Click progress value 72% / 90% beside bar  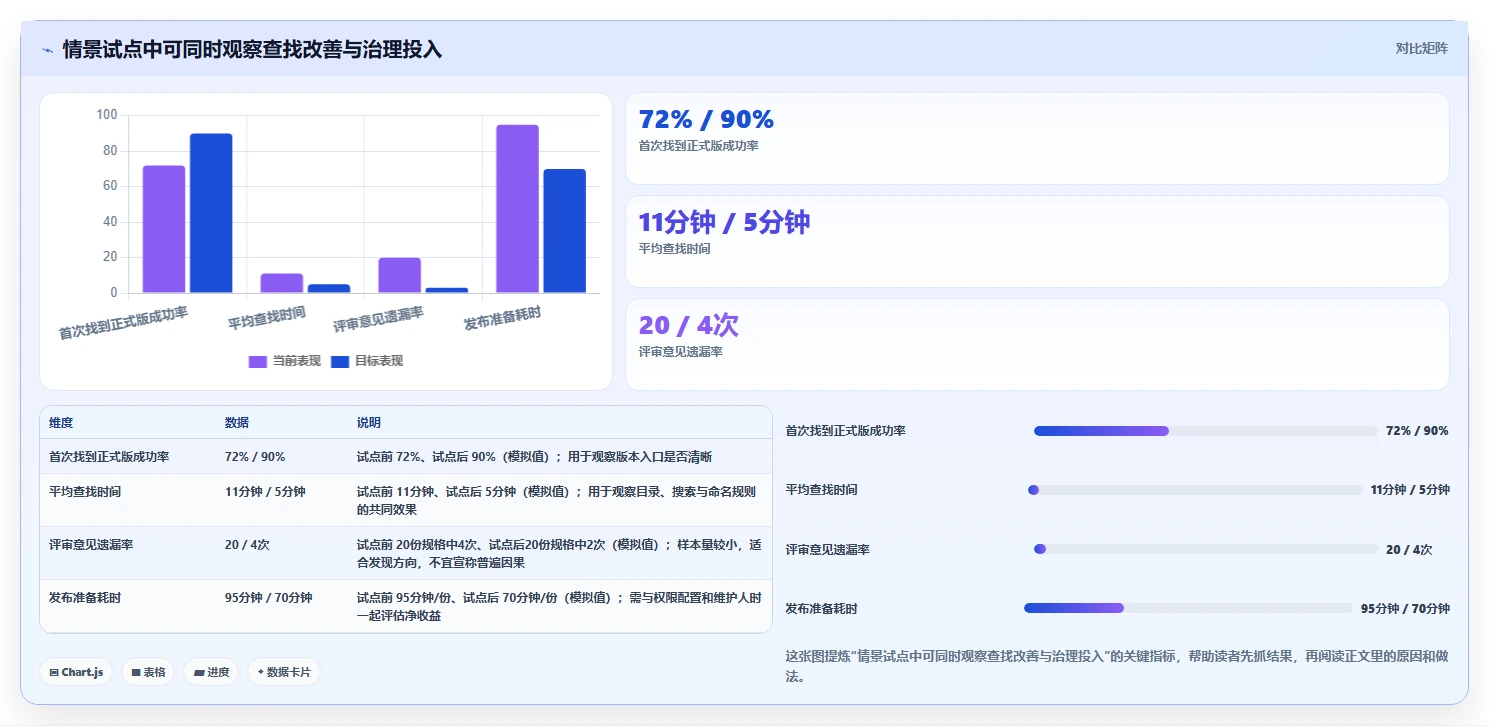click(x=1417, y=431)
